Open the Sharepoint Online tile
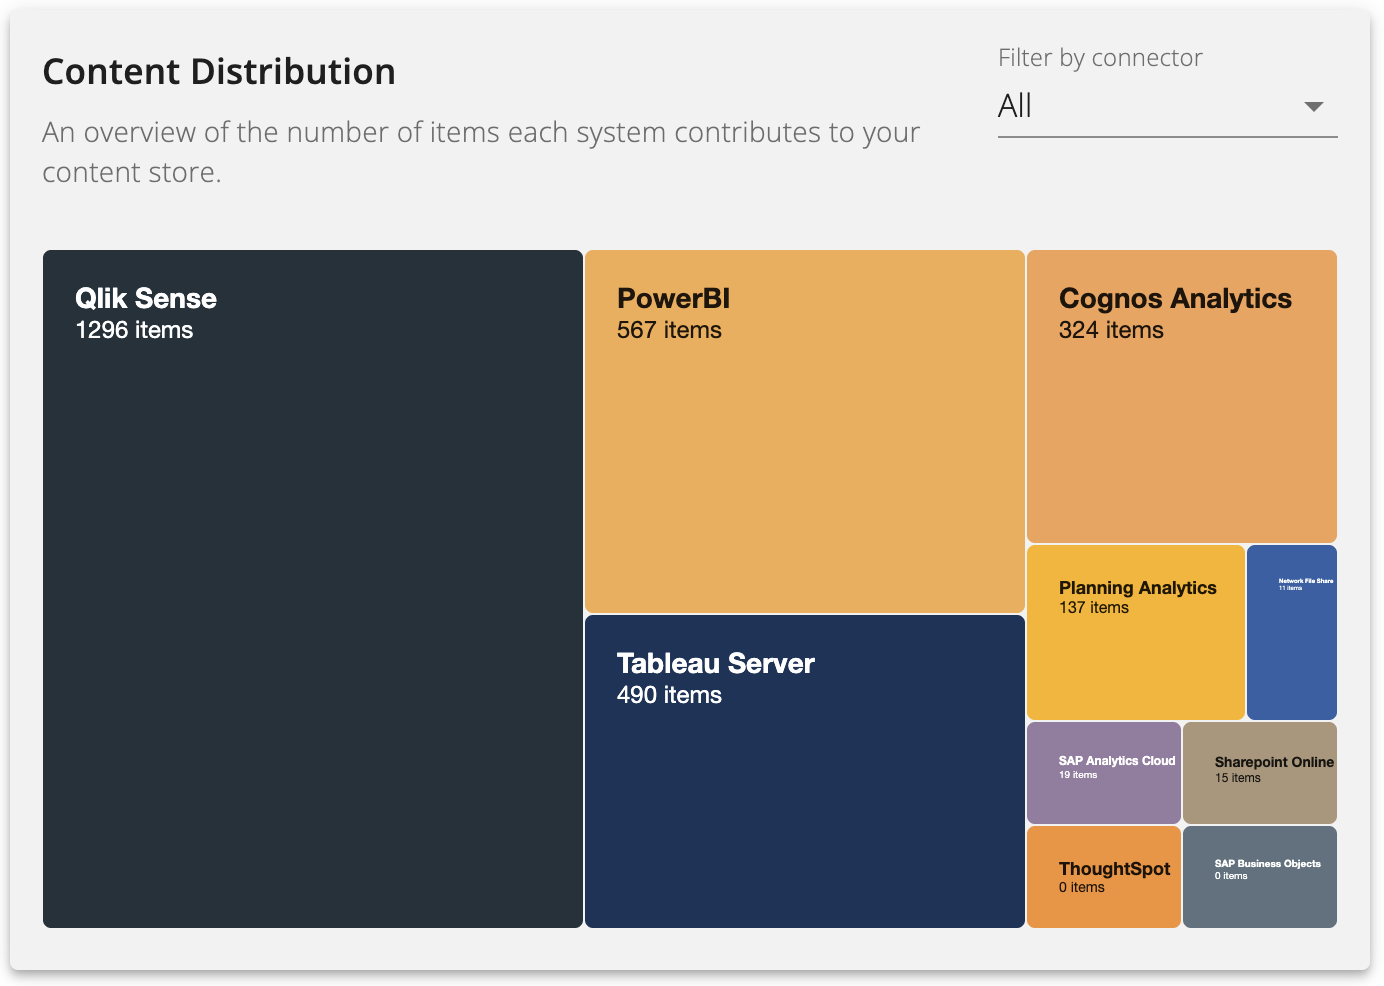This screenshot has height=986, width=1384. point(1260,773)
